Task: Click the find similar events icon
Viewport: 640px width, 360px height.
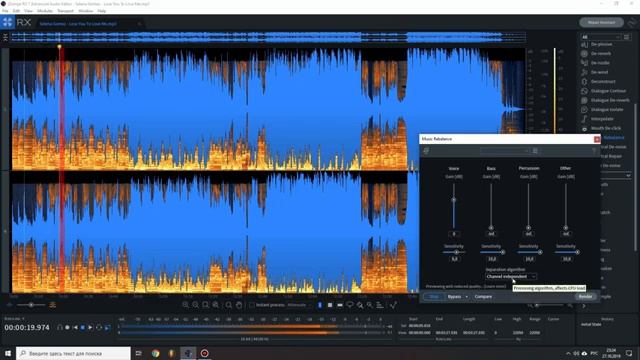Action: (380, 305)
